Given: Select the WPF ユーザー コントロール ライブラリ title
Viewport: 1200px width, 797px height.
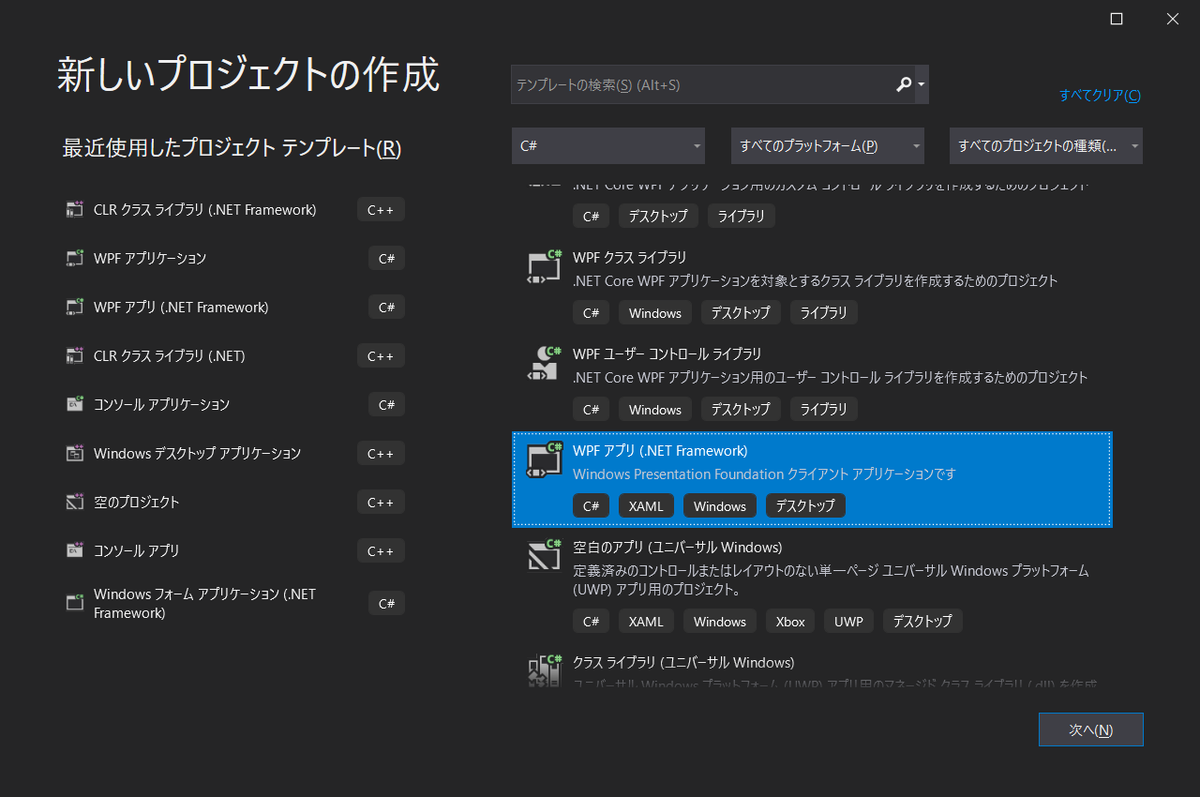Looking at the screenshot, I should click(x=667, y=354).
